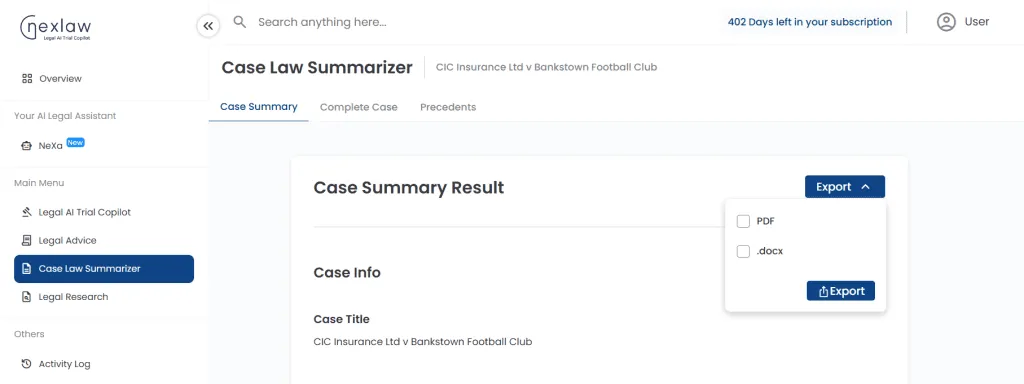This screenshot has width=1024, height=384.
Task: Click the Overview grid icon
Action: tap(27, 78)
